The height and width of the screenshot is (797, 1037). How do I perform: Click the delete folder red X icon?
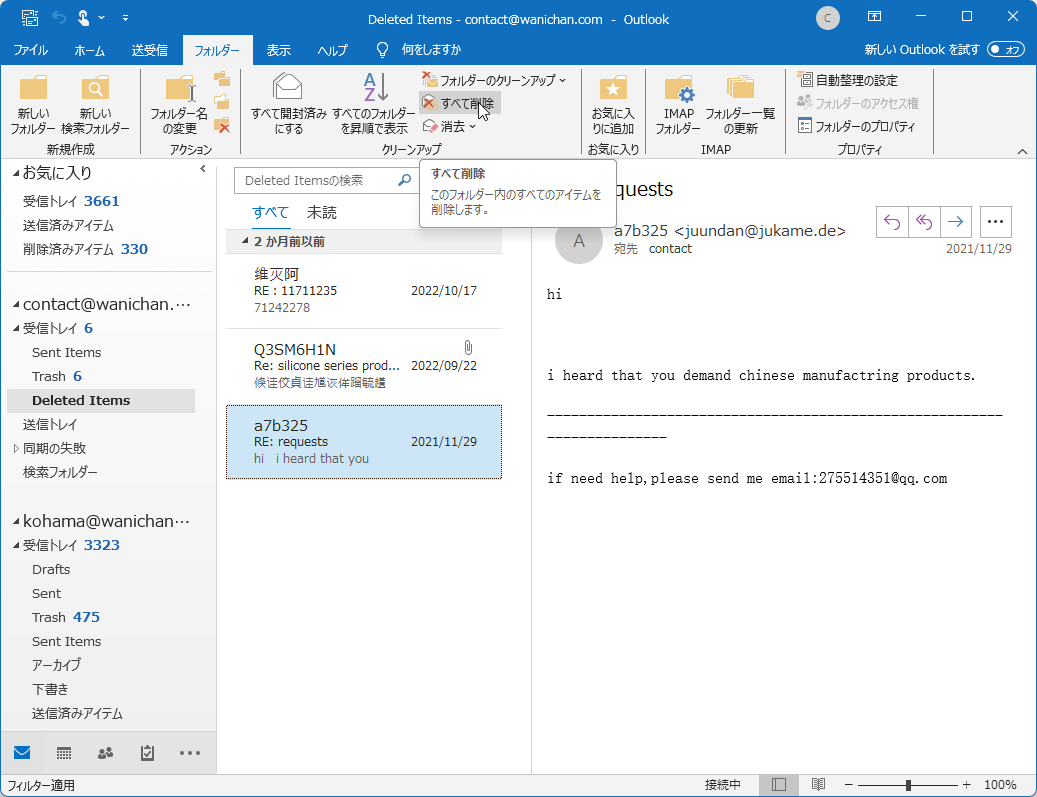223,125
